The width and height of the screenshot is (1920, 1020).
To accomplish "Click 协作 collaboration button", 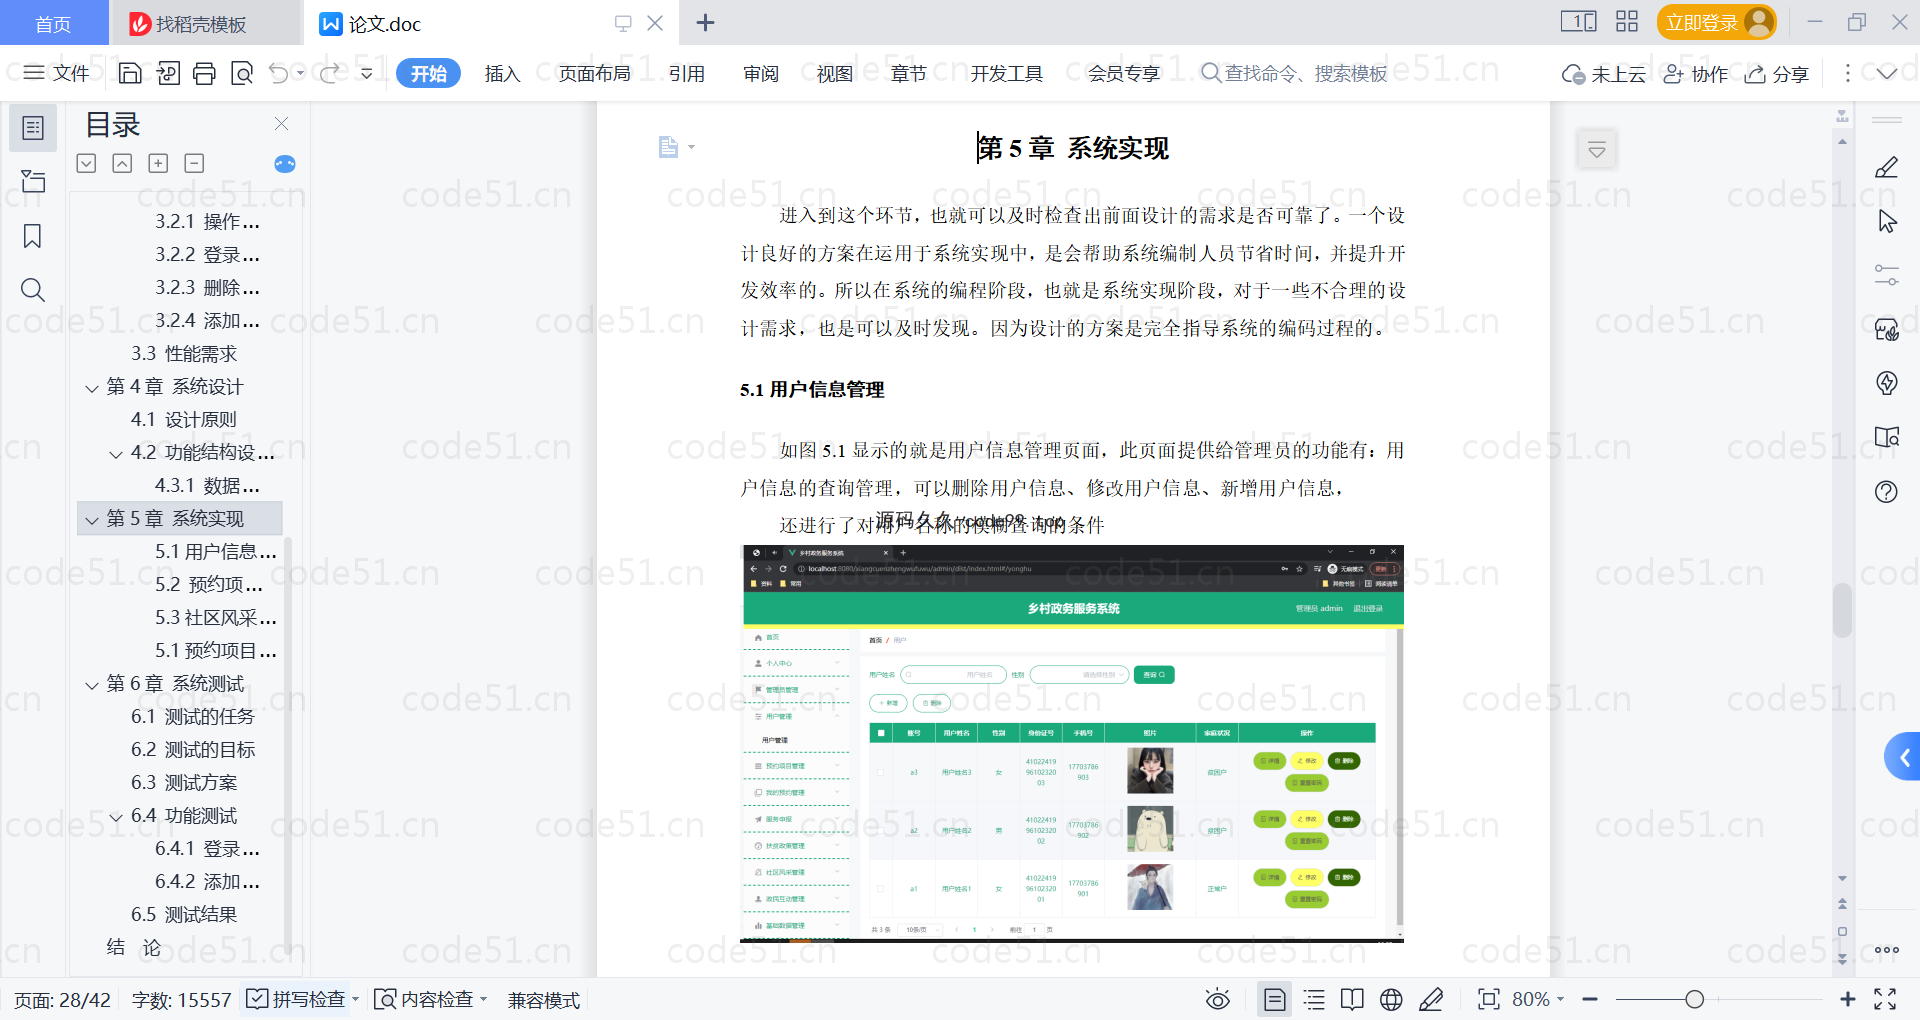I will tap(1696, 74).
